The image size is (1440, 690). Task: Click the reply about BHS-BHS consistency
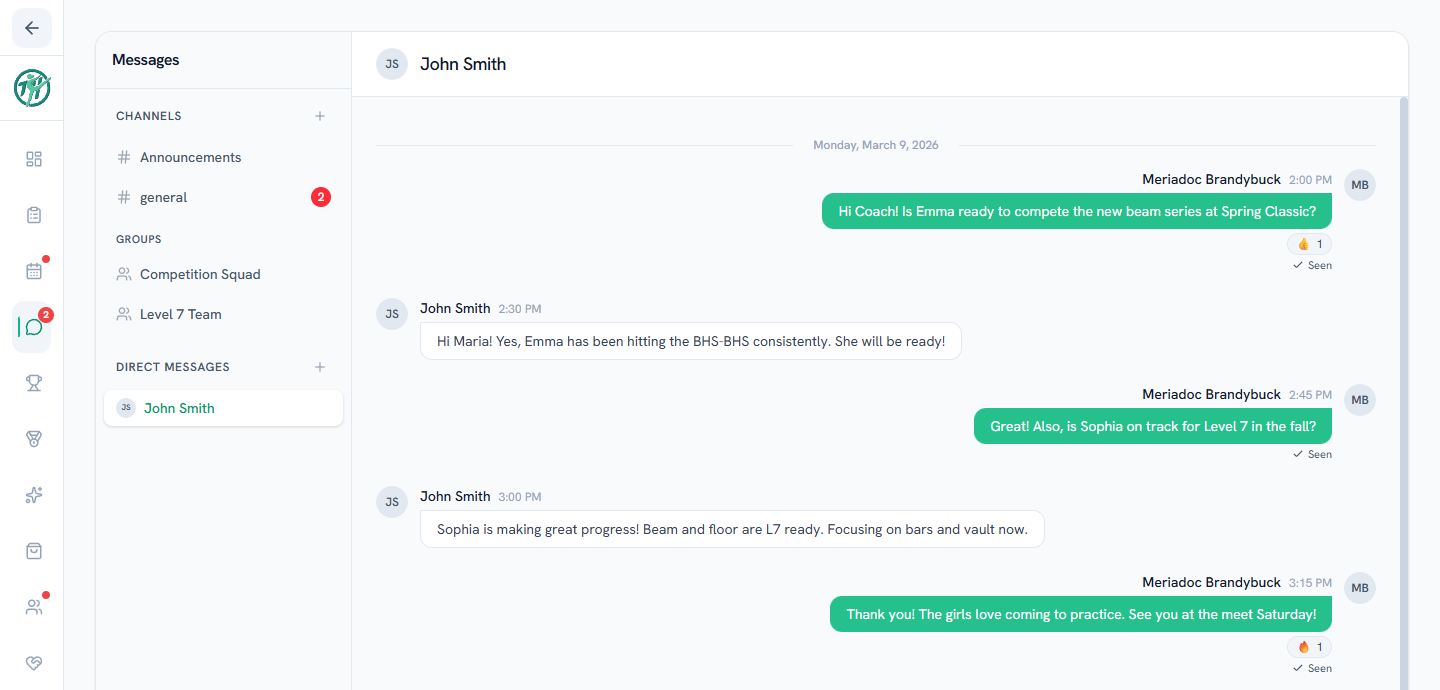point(691,341)
